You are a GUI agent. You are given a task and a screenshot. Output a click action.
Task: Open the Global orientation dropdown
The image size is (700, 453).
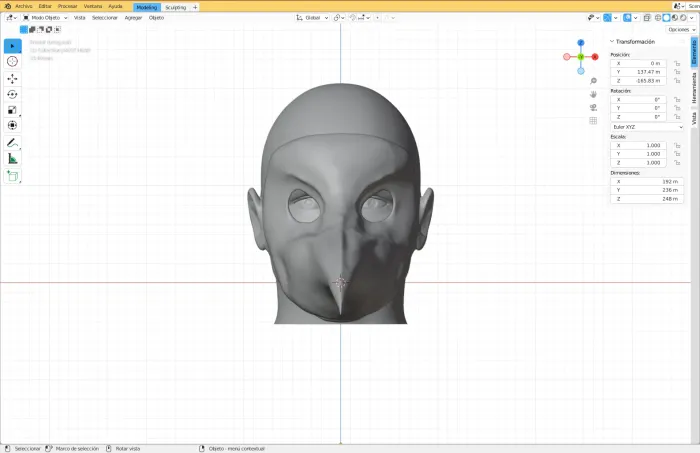pyautogui.click(x=312, y=18)
